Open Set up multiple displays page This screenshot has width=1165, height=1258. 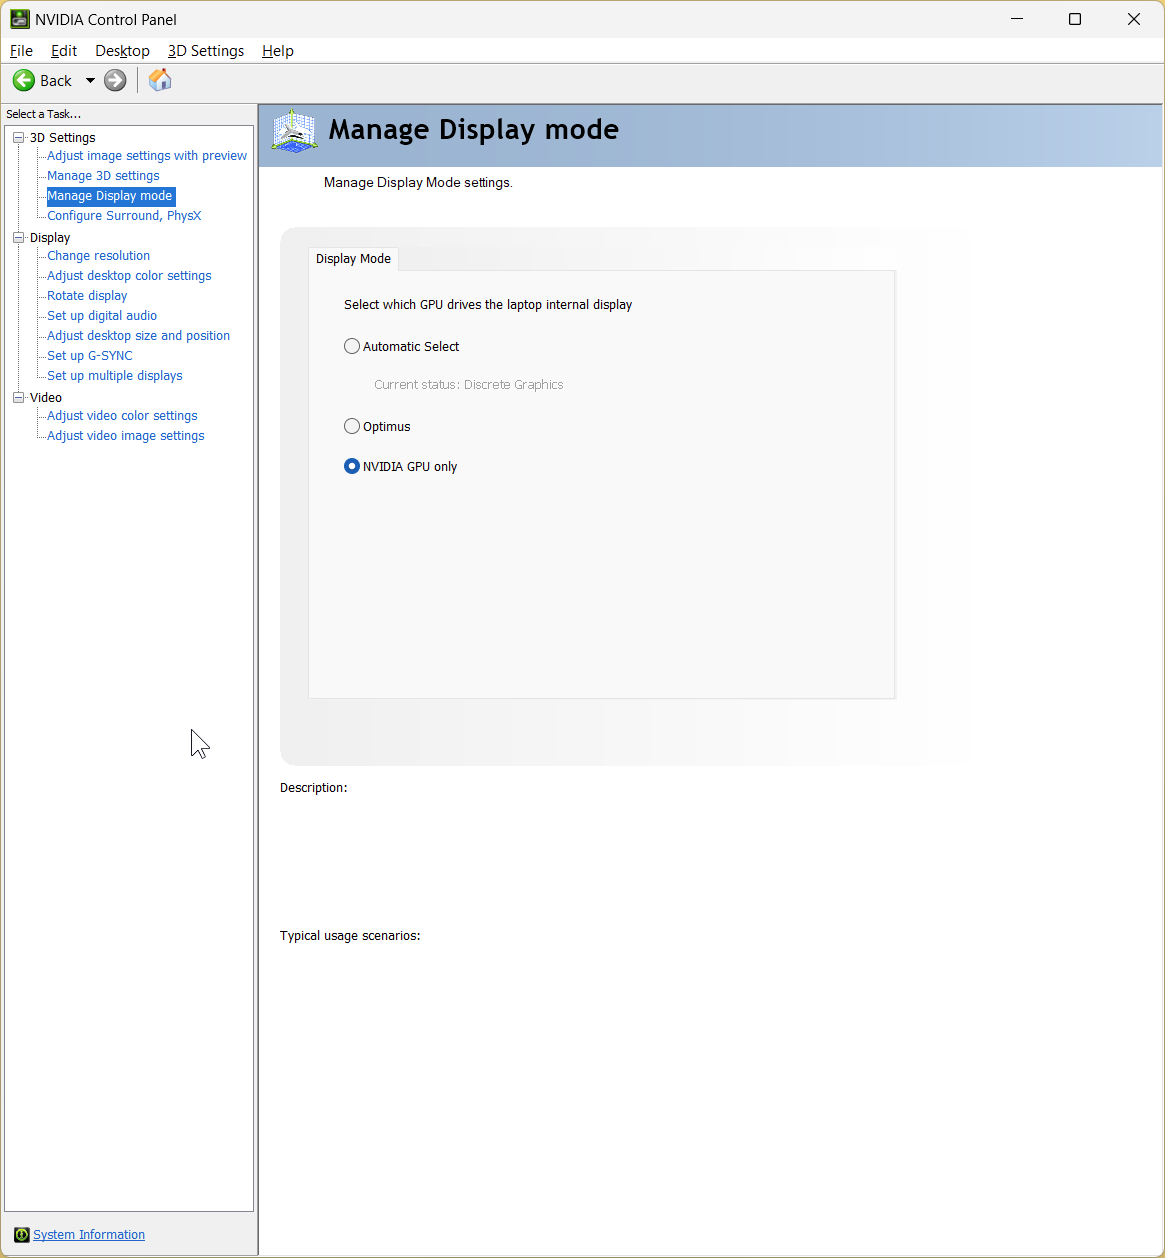pyautogui.click(x=115, y=376)
